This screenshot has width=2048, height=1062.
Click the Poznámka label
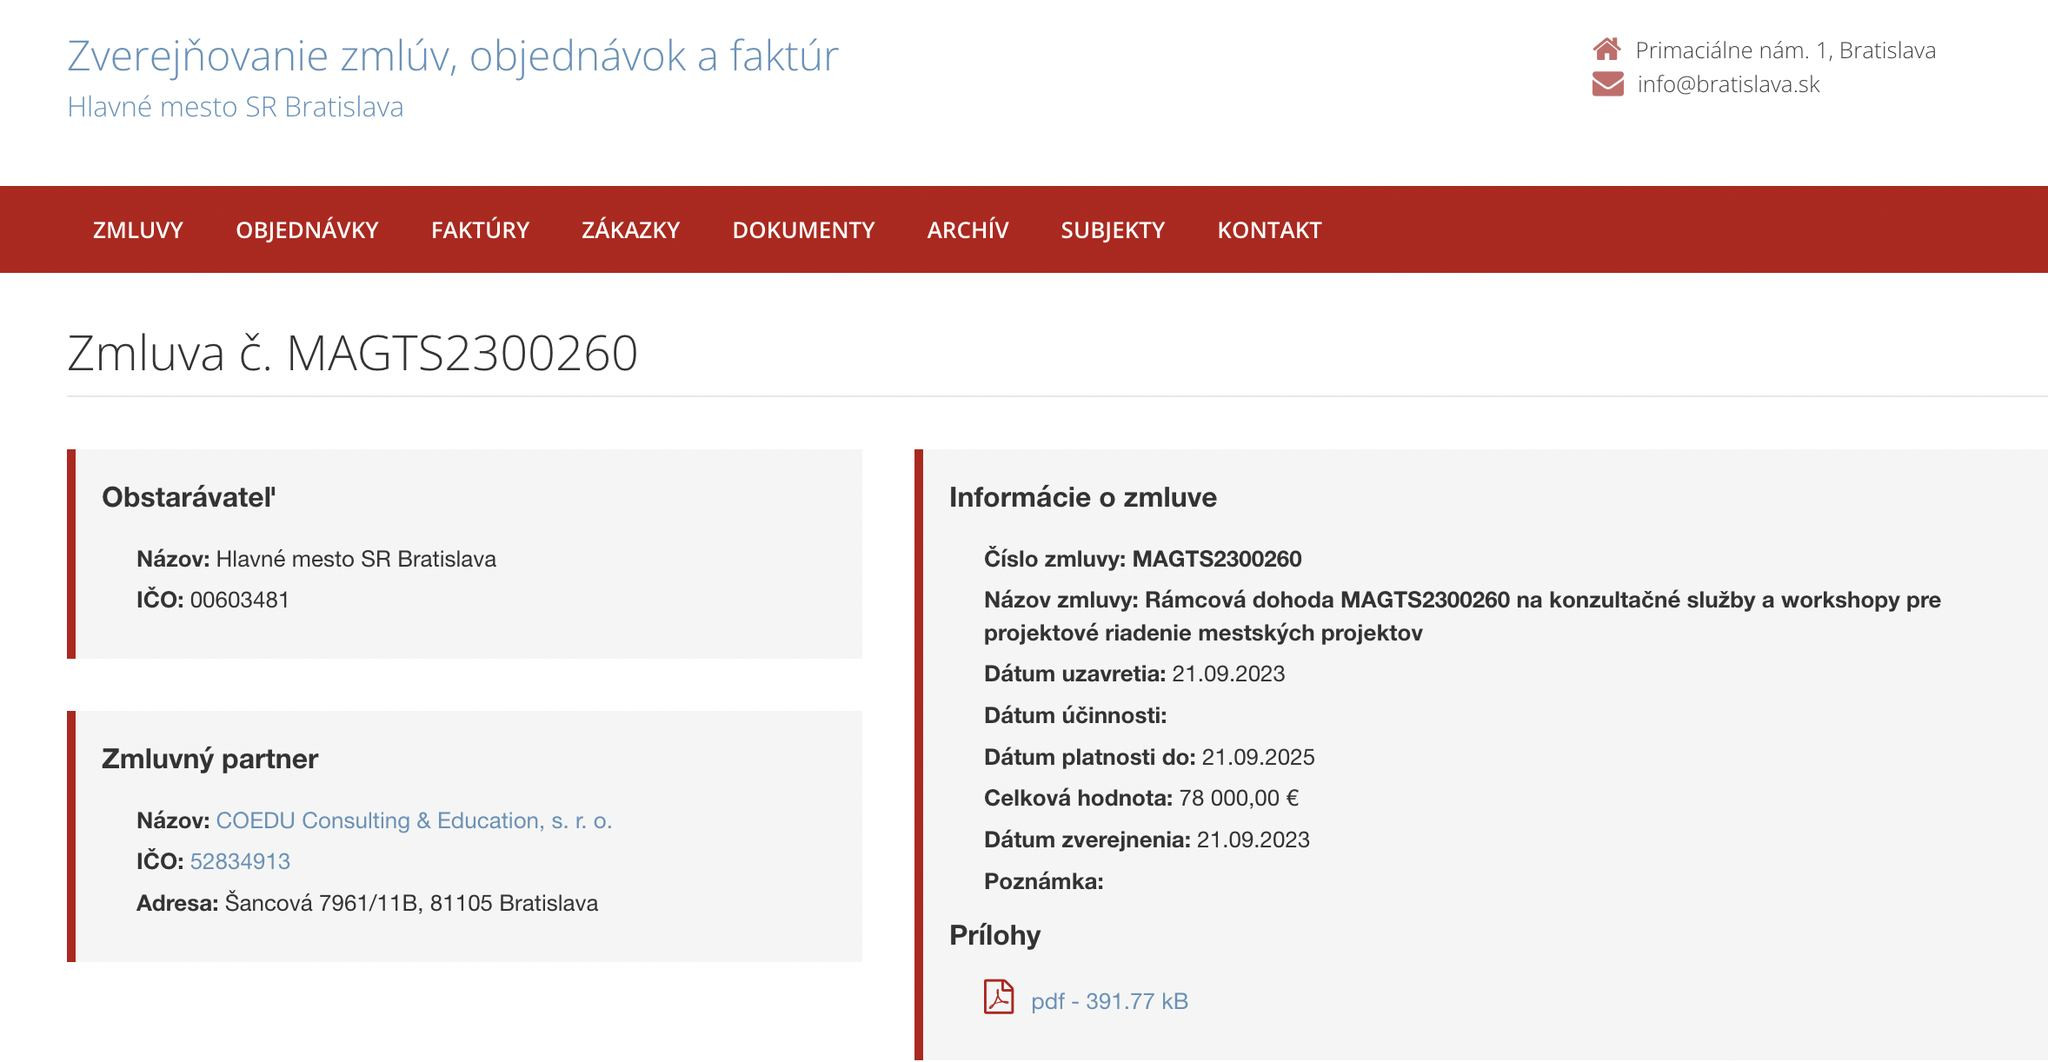(x=1044, y=881)
